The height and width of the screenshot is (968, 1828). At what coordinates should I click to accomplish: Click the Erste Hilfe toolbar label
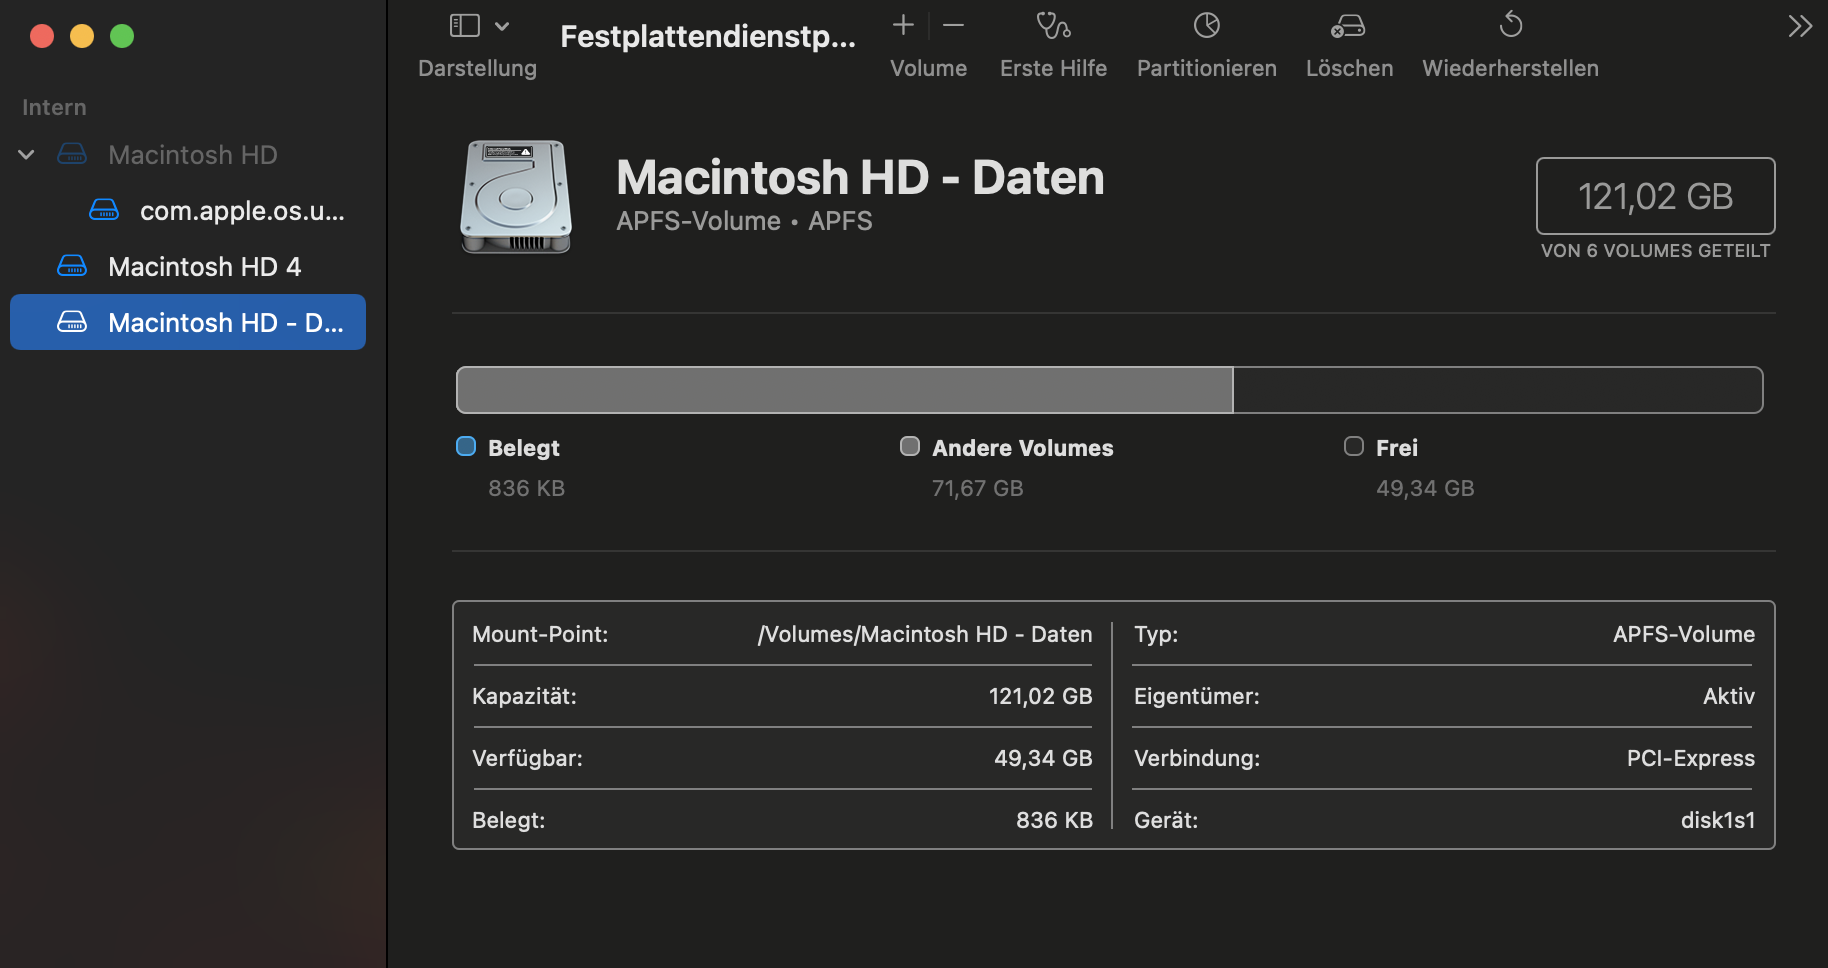pyautogui.click(x=1053, y=68)
